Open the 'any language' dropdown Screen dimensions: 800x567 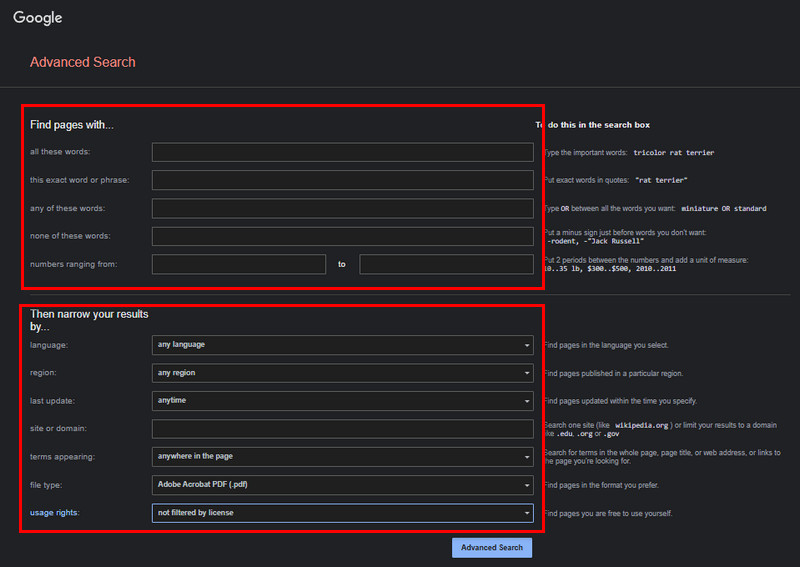[342, 345]
